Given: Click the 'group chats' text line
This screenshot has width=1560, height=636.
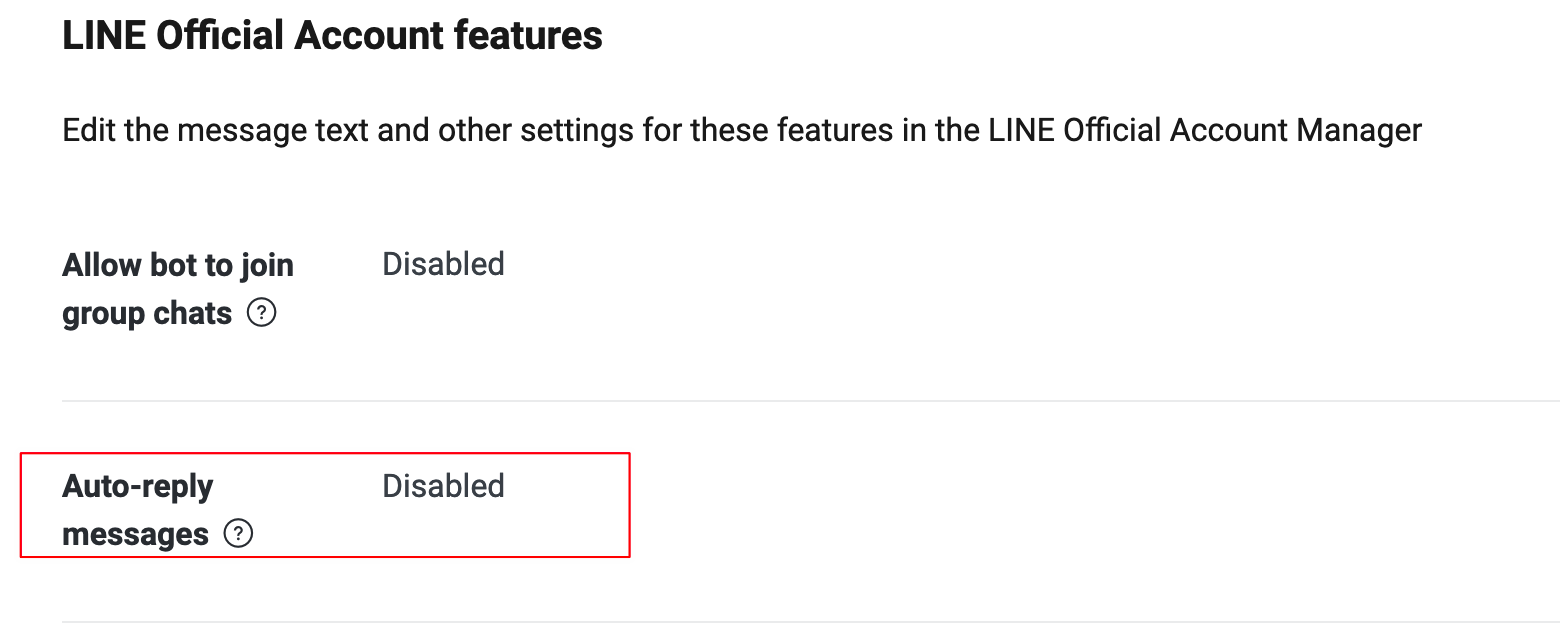Looking at the screenshot, I should click(x=147, y=314).
